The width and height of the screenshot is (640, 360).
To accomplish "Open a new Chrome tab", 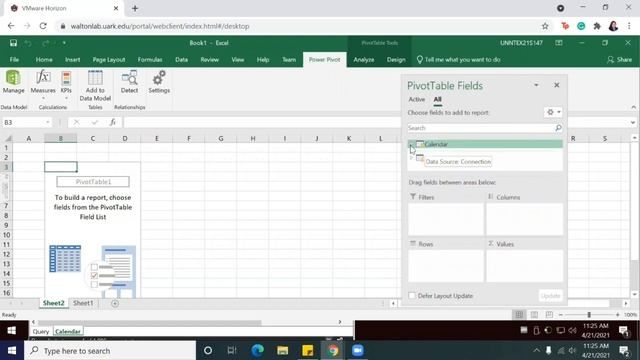I will (x=135, y=8).
